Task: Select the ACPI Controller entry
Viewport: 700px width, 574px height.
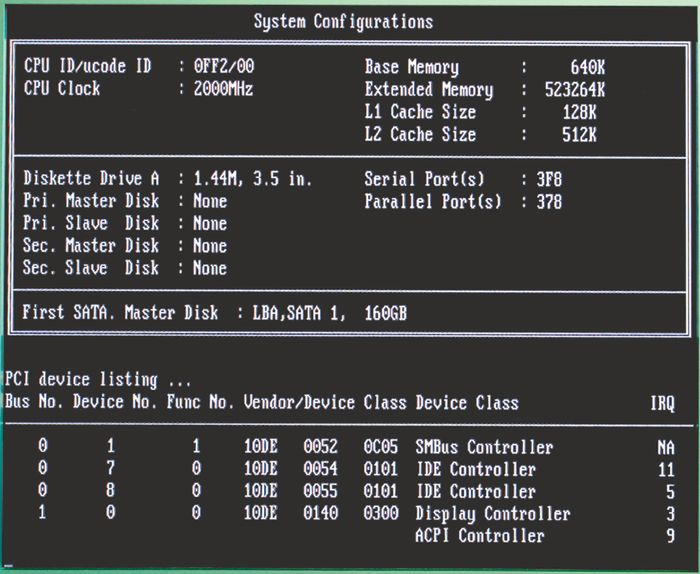Action: coord(480,536)
